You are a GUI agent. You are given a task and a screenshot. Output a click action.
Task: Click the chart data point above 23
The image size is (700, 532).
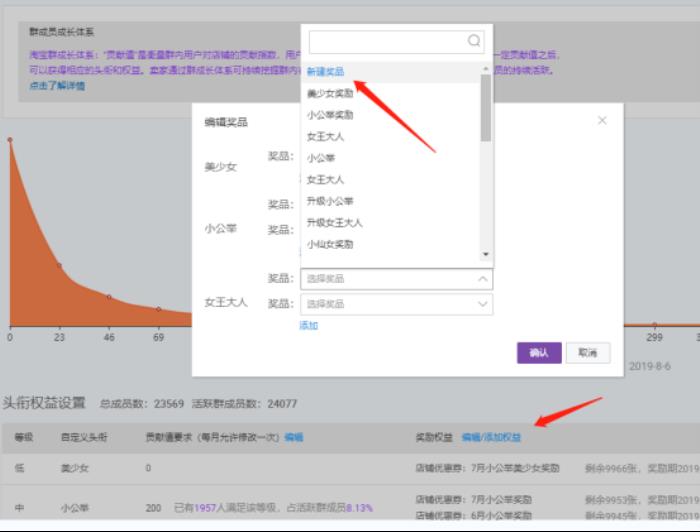59,266
